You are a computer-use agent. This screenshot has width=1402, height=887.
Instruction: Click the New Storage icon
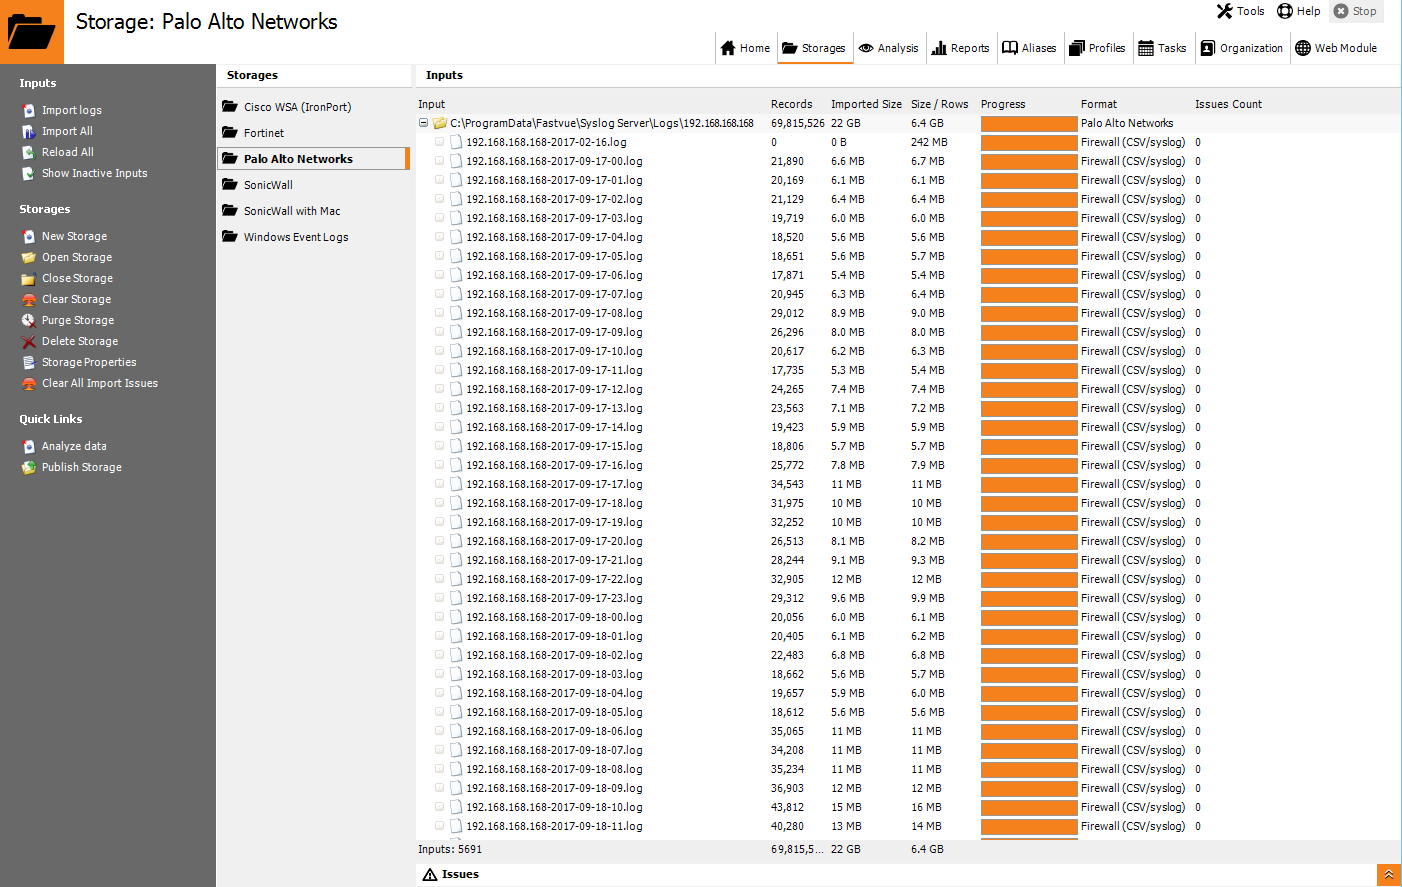(29, 236)
